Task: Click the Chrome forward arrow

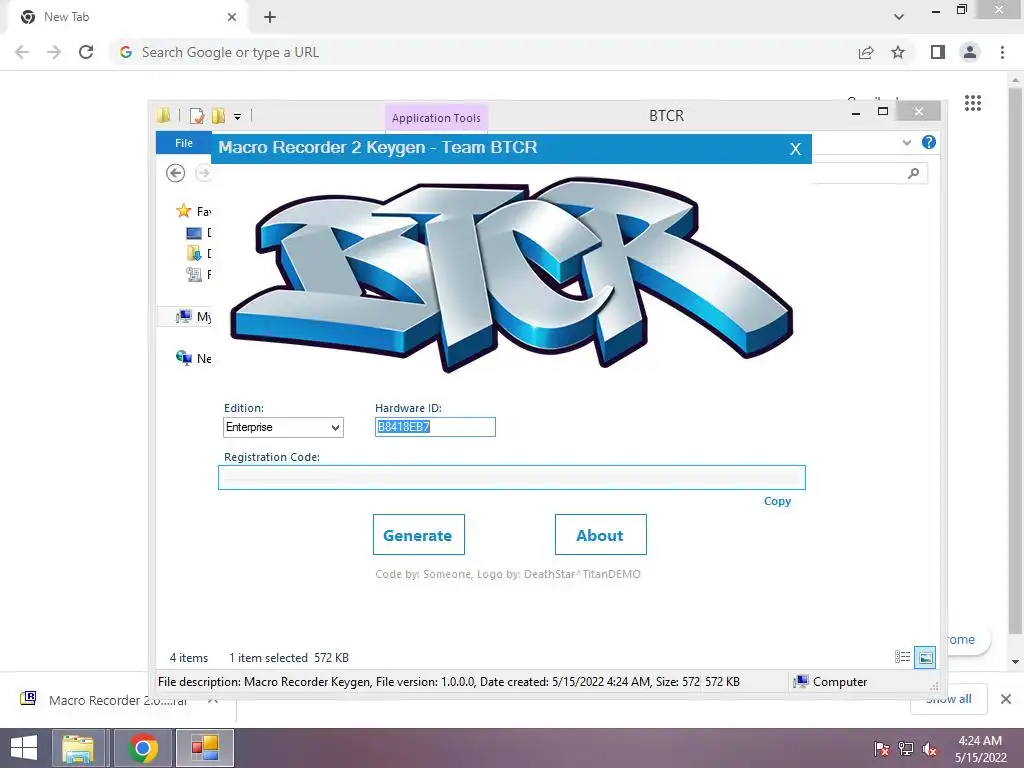Action: click(54, 52)
